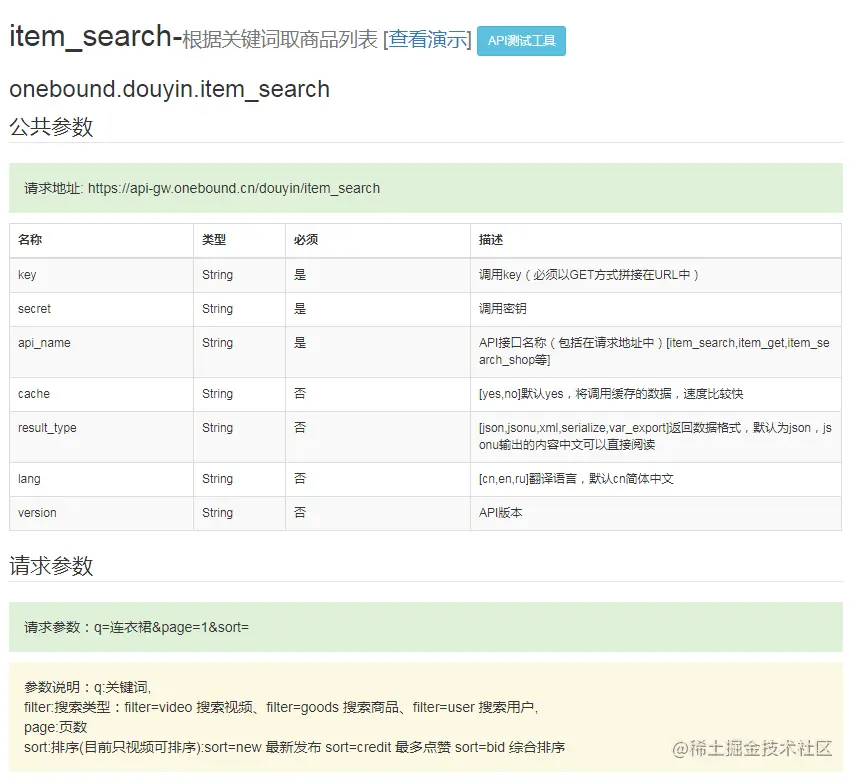
Task: Click the 参数说明：q:关键词 line
Action: (88, 687)
